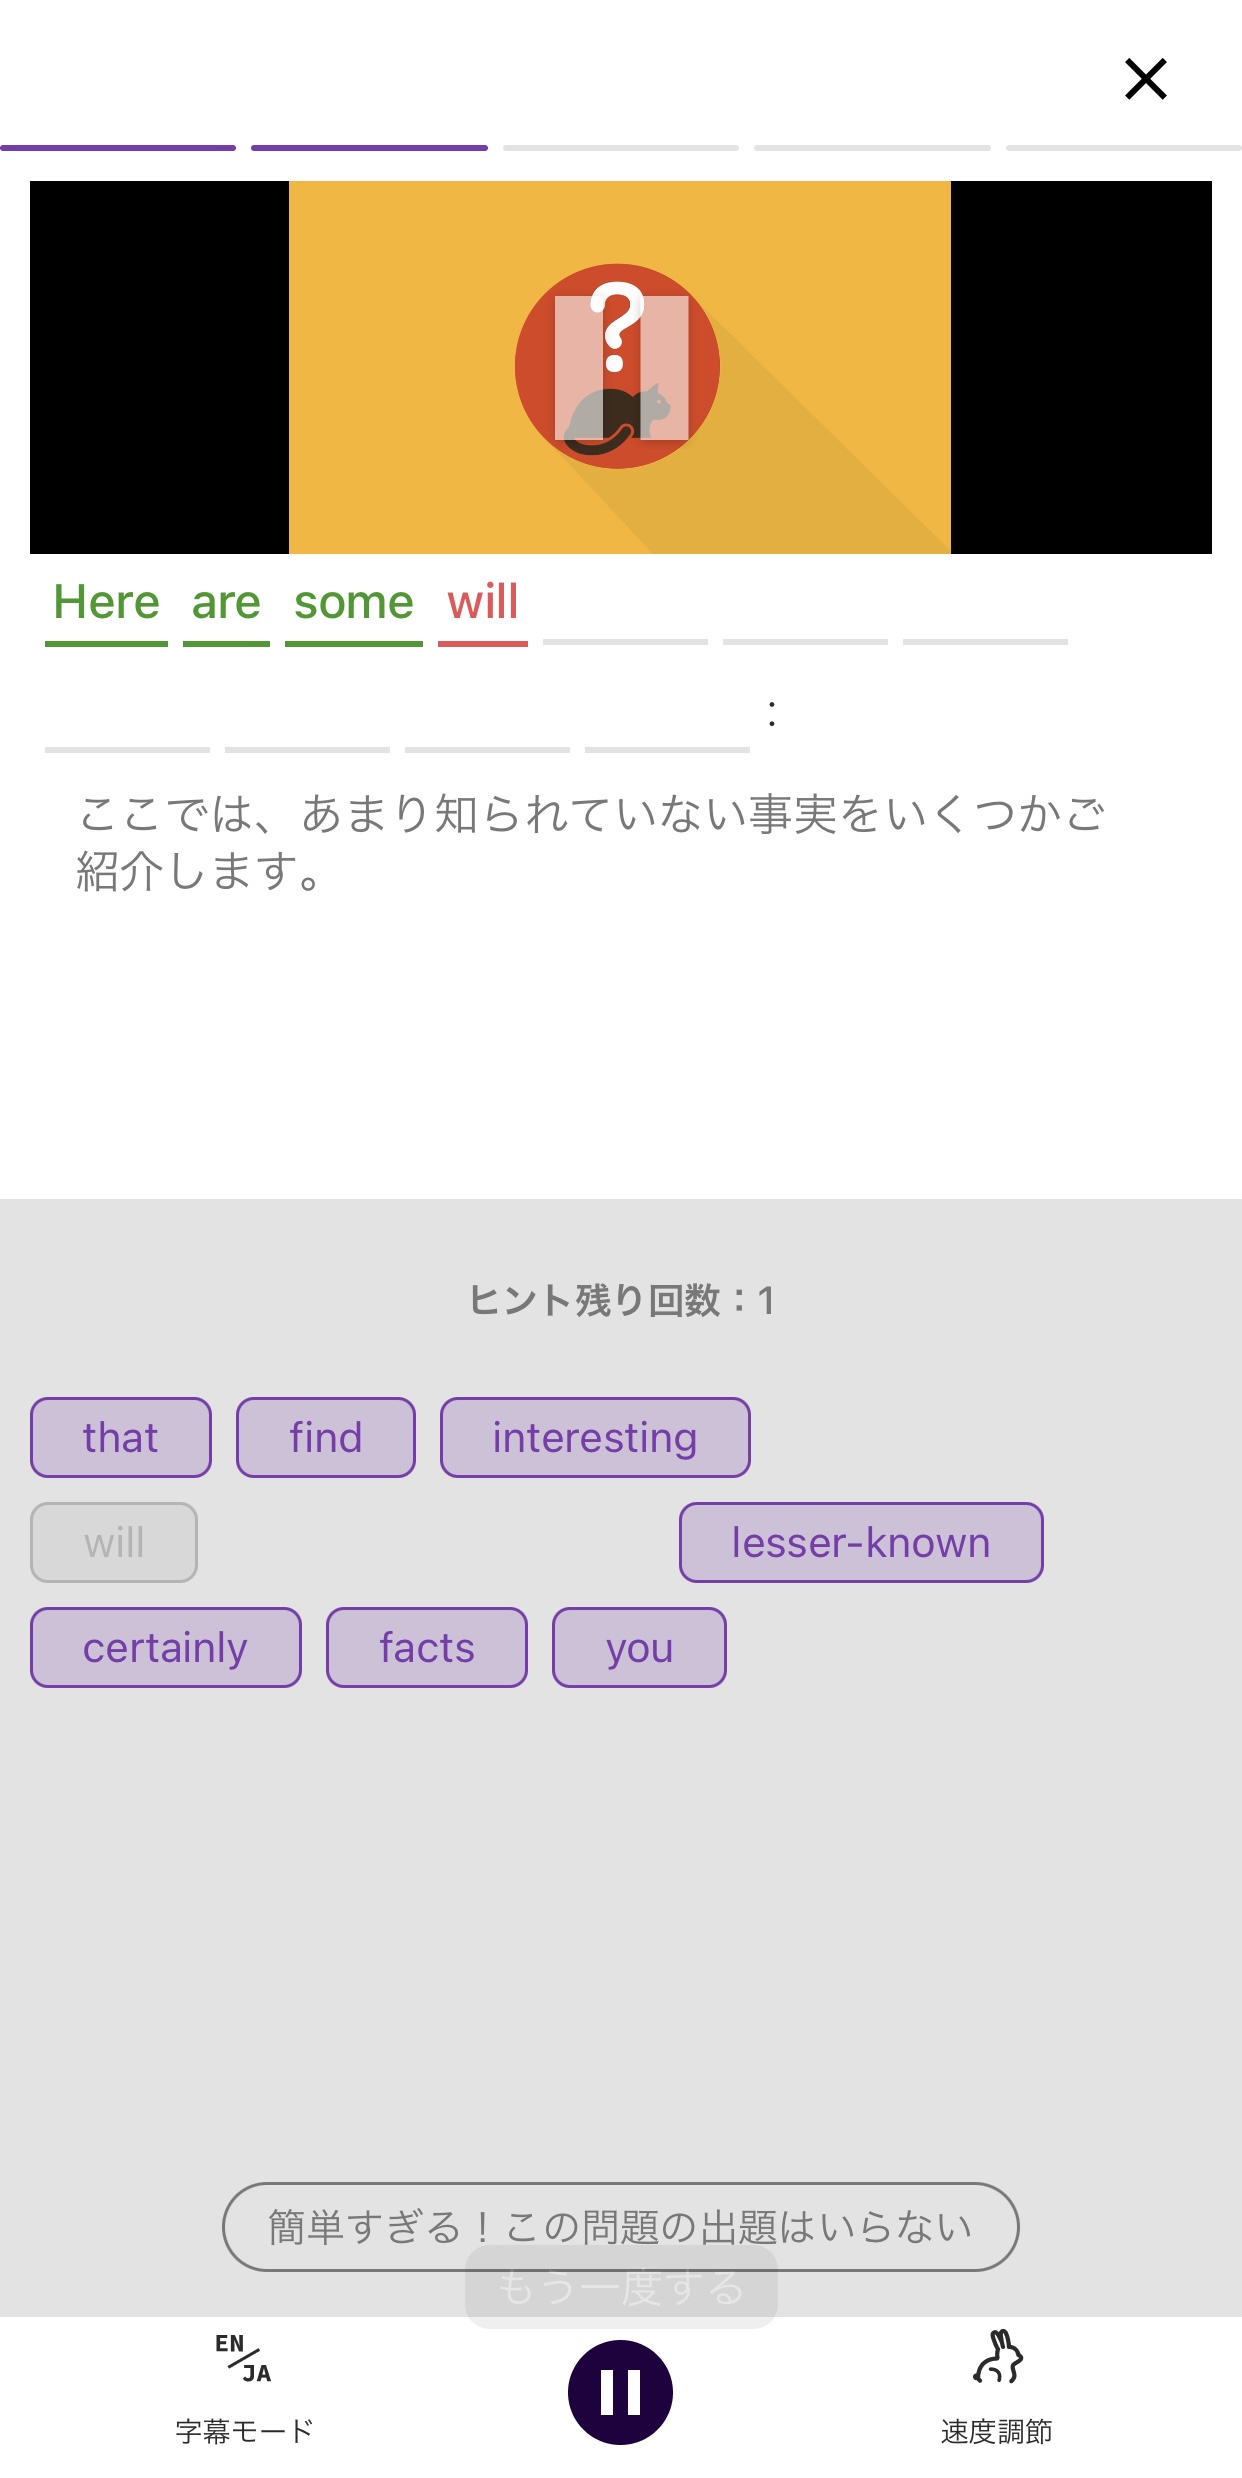Image resolution: width=1242 pixels, height=2478 pixels.
Task: Choose the "facts" word chip
Action: (x=427, y=1647)
